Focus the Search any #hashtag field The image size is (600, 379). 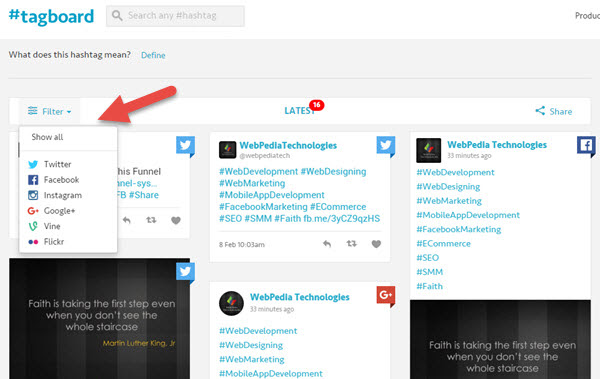click(175, 16)
